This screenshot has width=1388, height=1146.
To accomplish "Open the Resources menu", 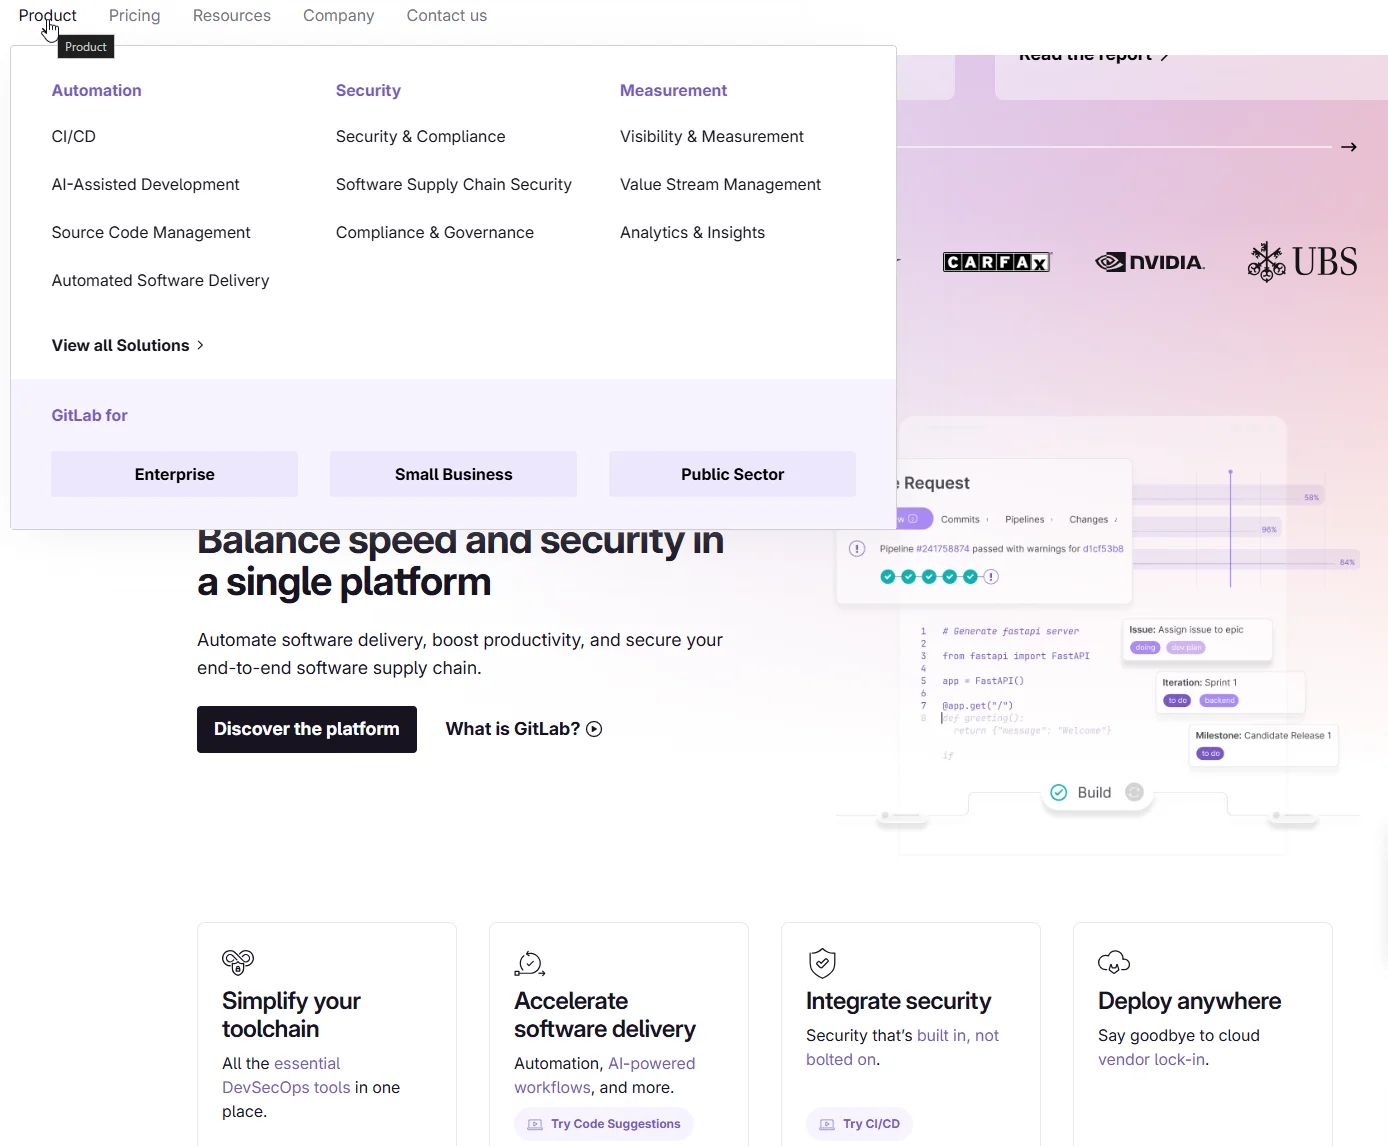I will pos(231,15).
